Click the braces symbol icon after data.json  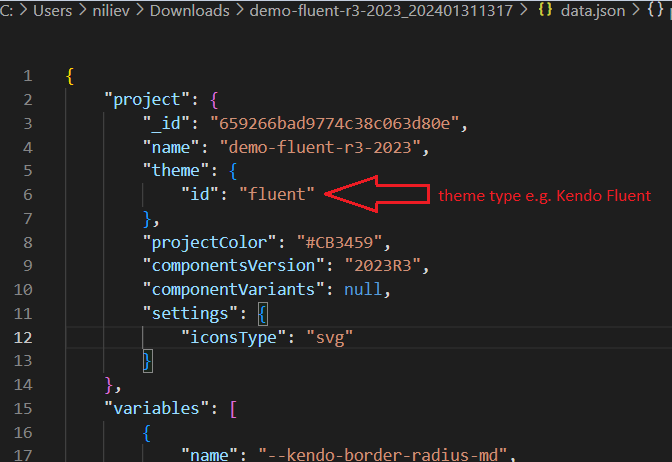pyautogui.click(x=655, y=10)
